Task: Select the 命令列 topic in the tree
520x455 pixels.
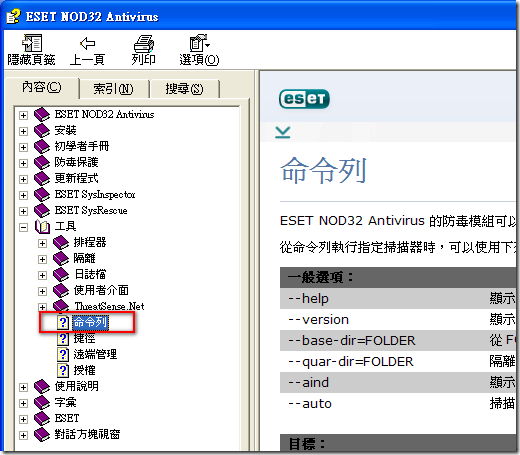Action: pos(90,322)
